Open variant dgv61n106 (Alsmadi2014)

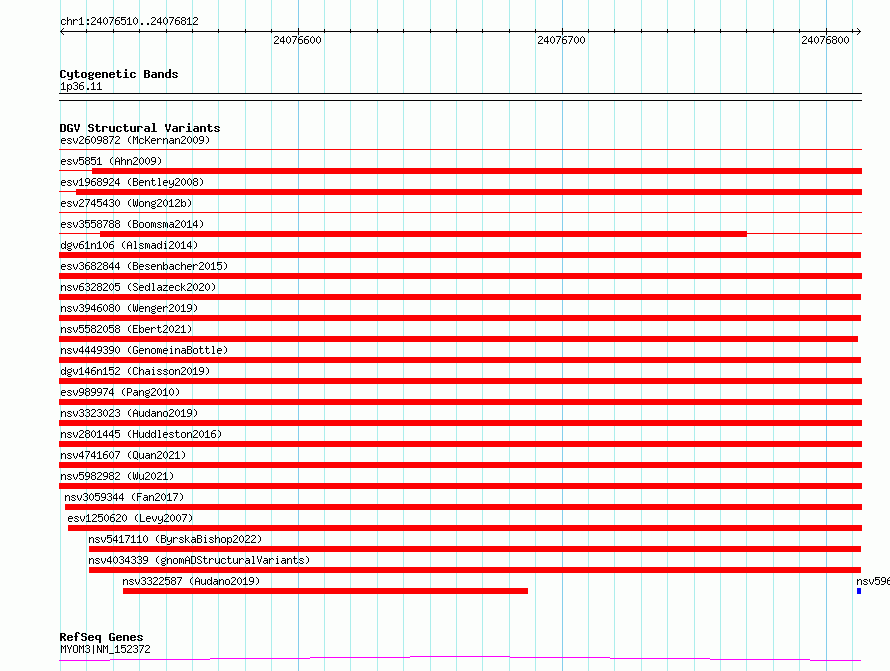pos(129,245)
